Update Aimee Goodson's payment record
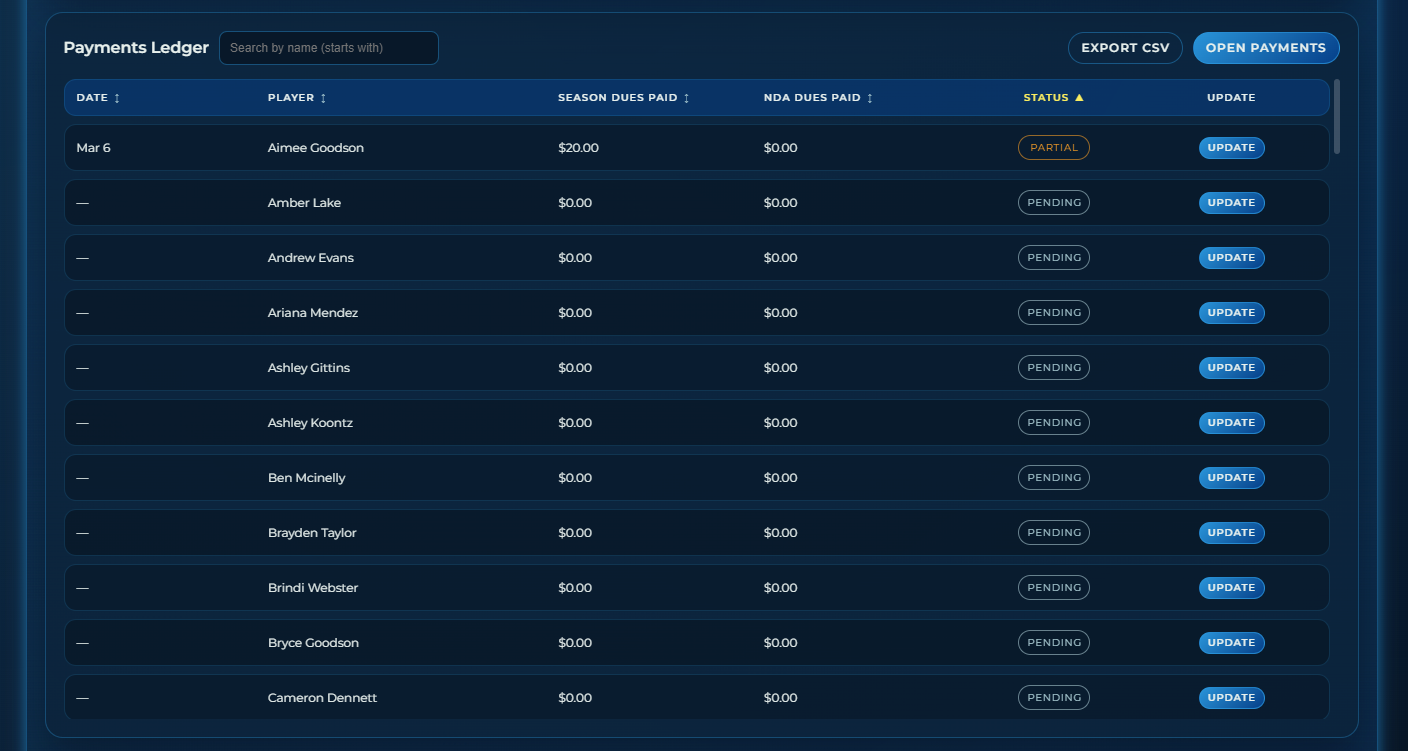 coord(1231,147)
